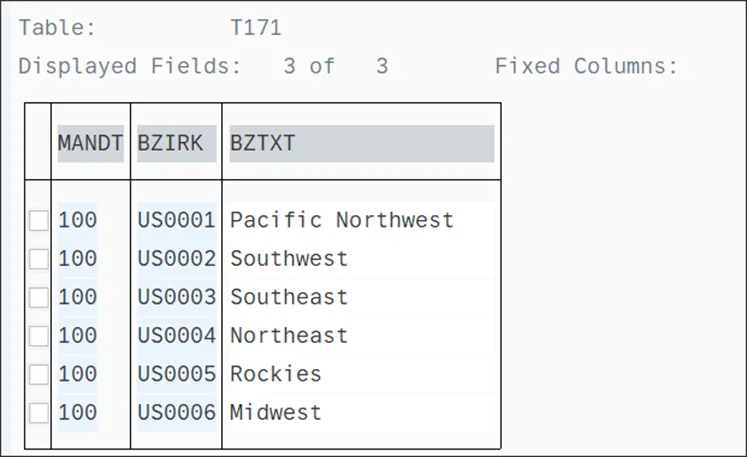Select the Southwest text cell
747x457 pixels.
click(x=289, y=259)
